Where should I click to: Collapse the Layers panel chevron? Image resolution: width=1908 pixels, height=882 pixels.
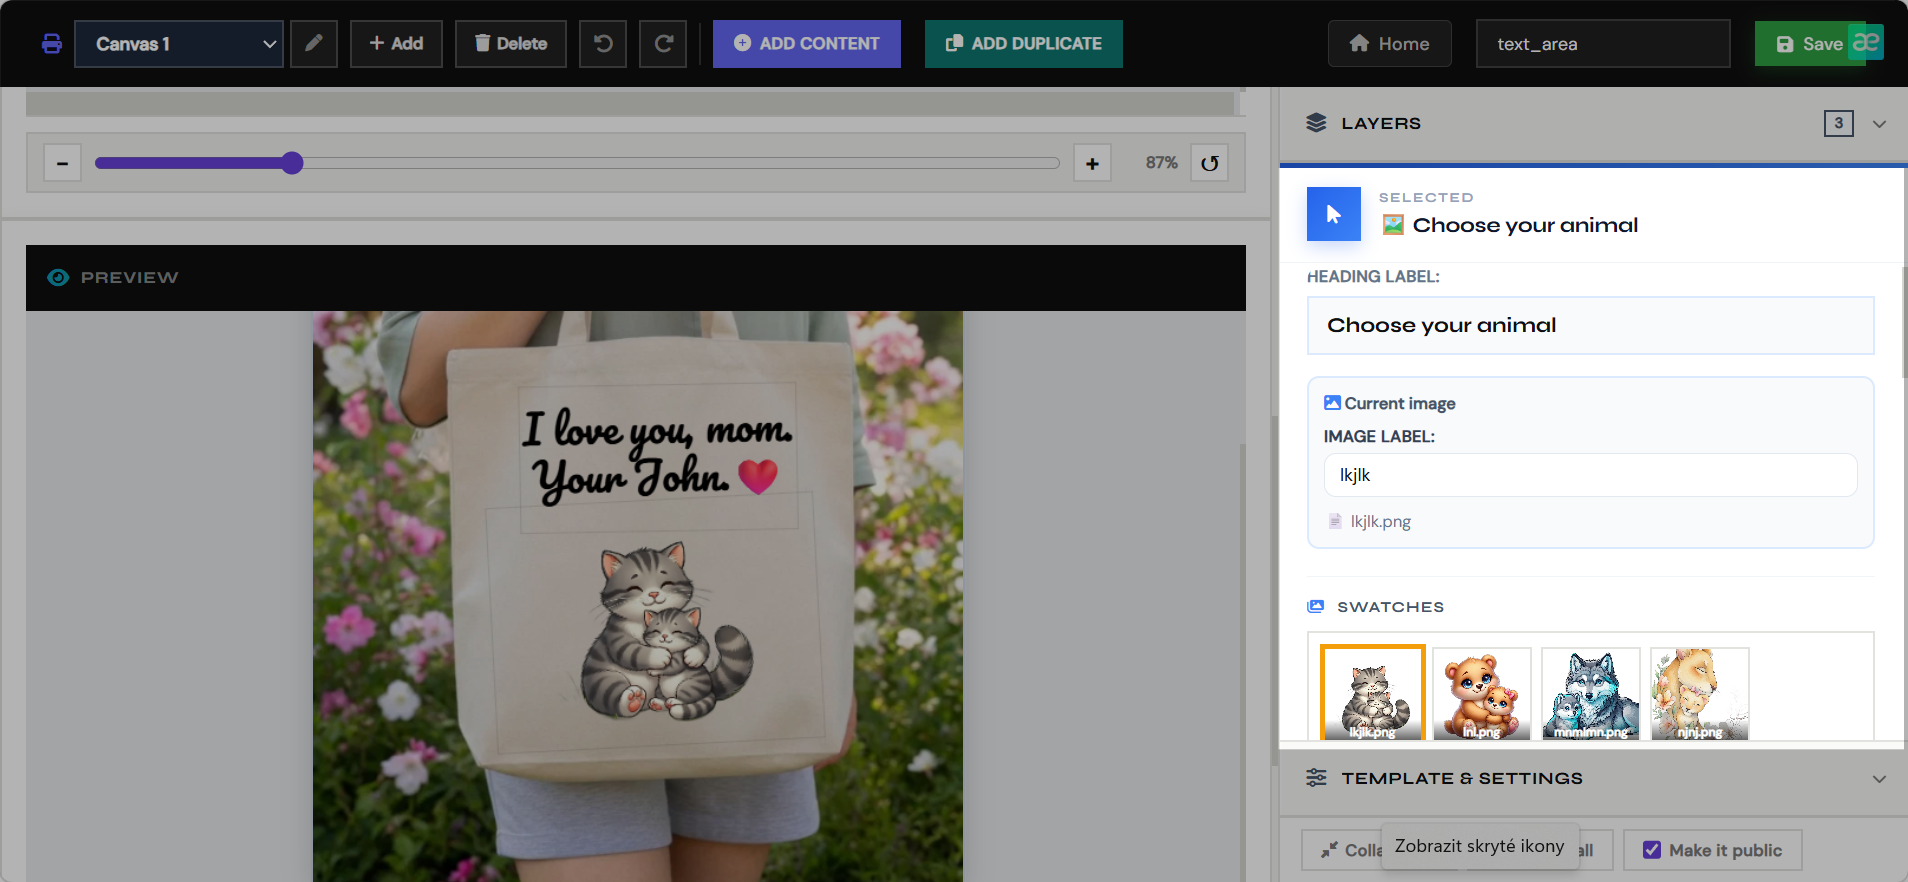point(1880,124)
